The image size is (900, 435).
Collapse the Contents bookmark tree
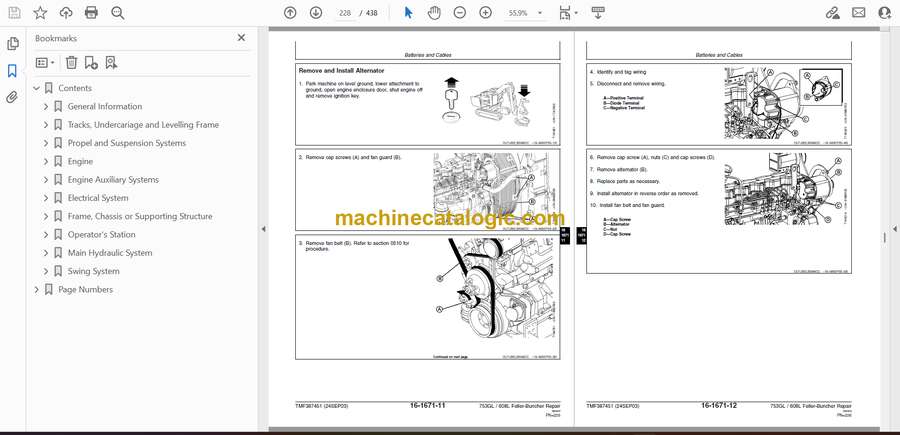(x=37, y=88)
